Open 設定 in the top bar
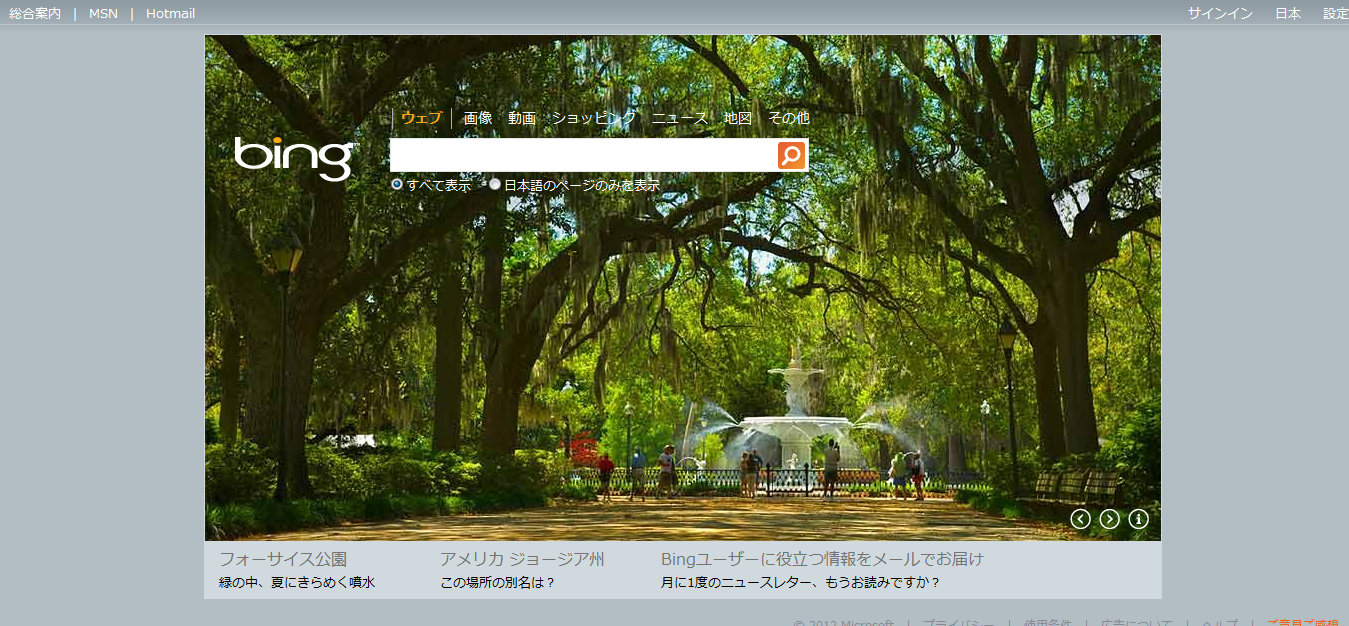This screenshot has height=626, width=1349. coord(1335,13)
